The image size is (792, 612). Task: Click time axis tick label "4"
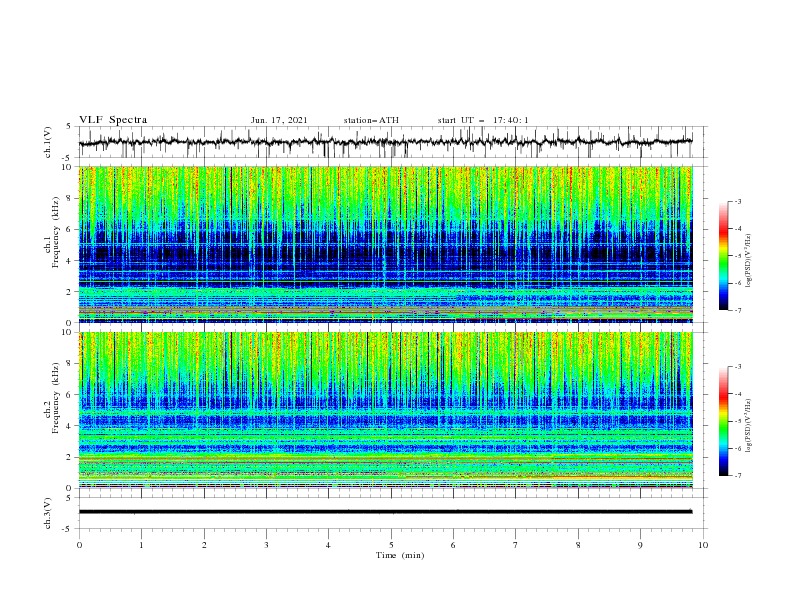pyautogui.click(x=329, y=545)
